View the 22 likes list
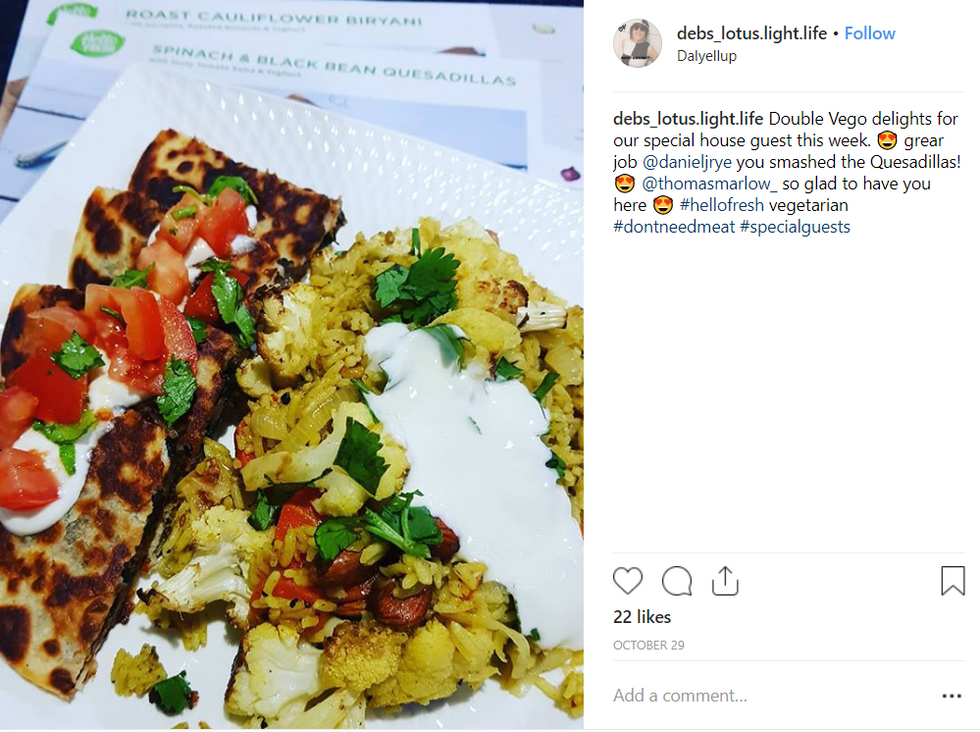 642,617
